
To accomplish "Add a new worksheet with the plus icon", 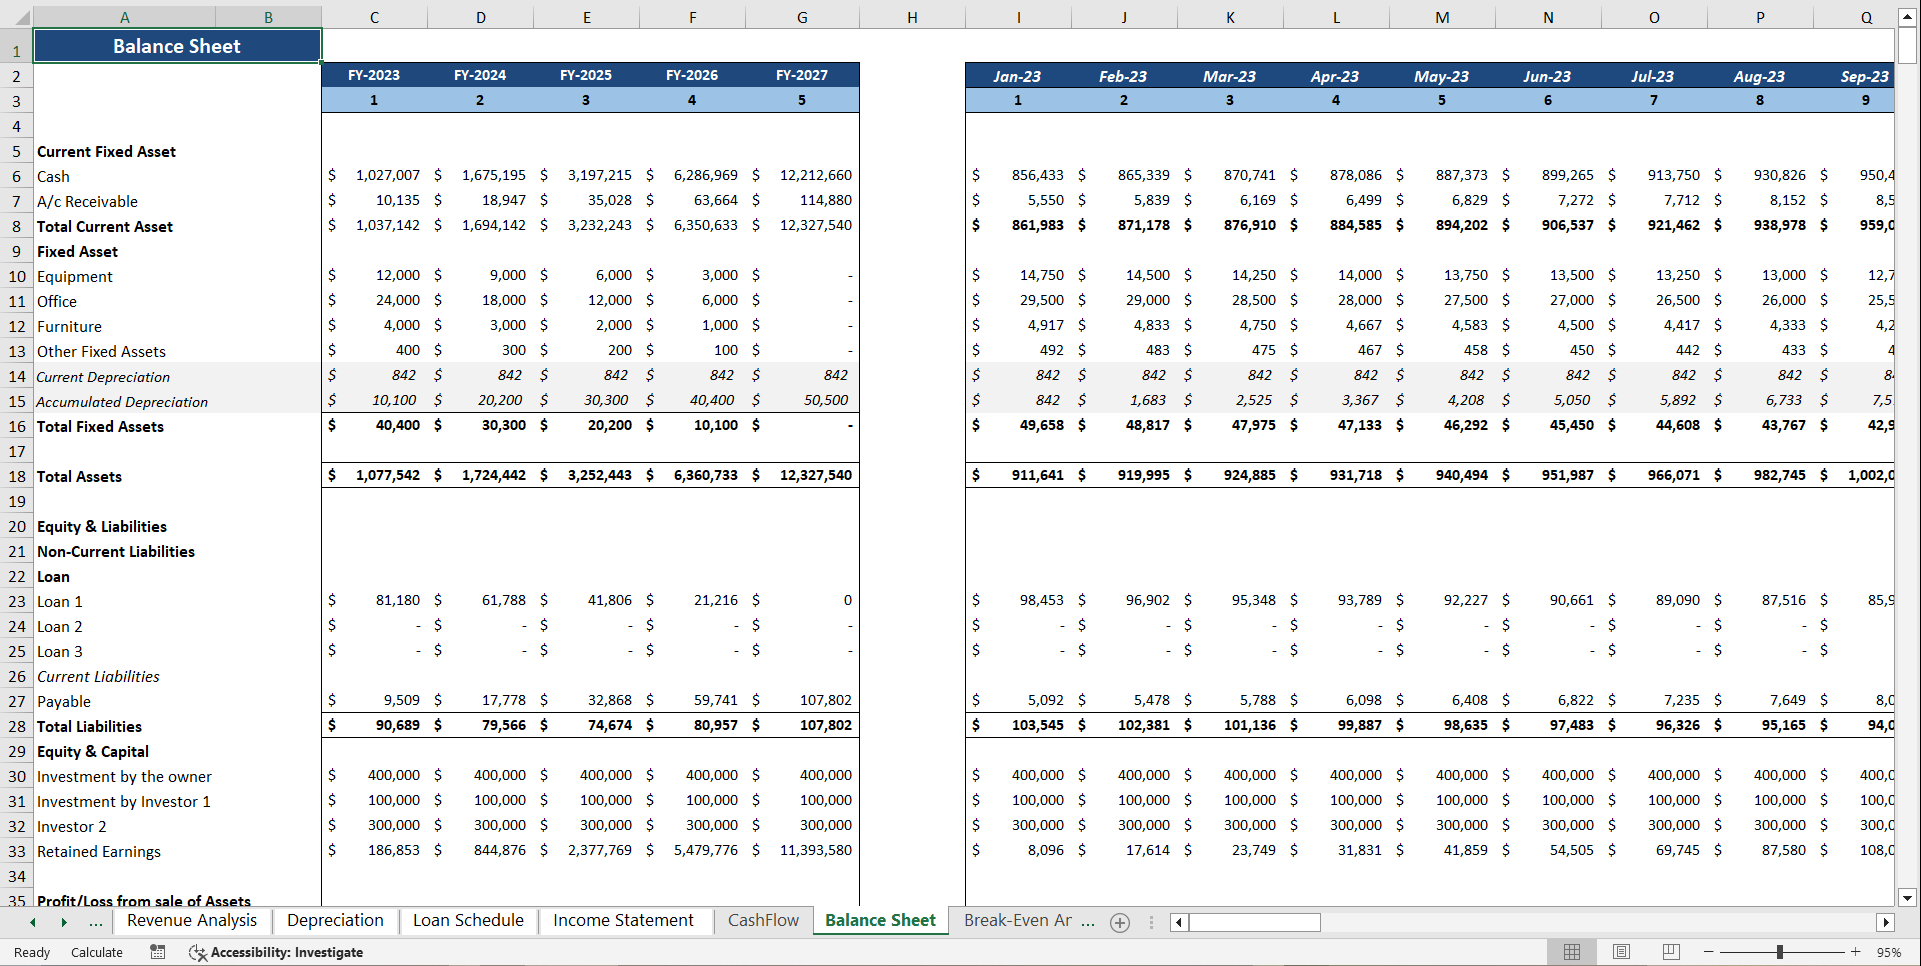I will coord(1120,922).
